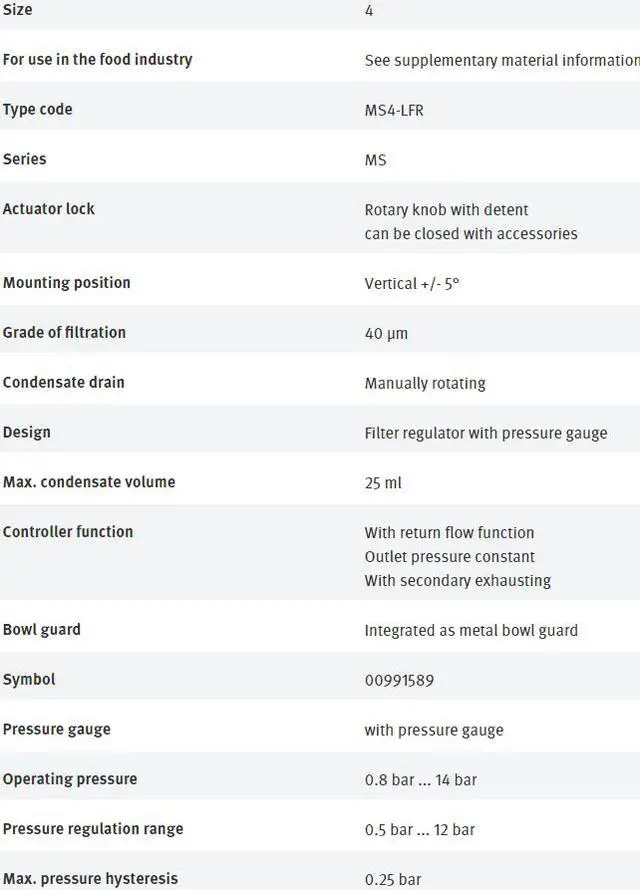Click the Pressure regulation range label

(x=93, y=829)
